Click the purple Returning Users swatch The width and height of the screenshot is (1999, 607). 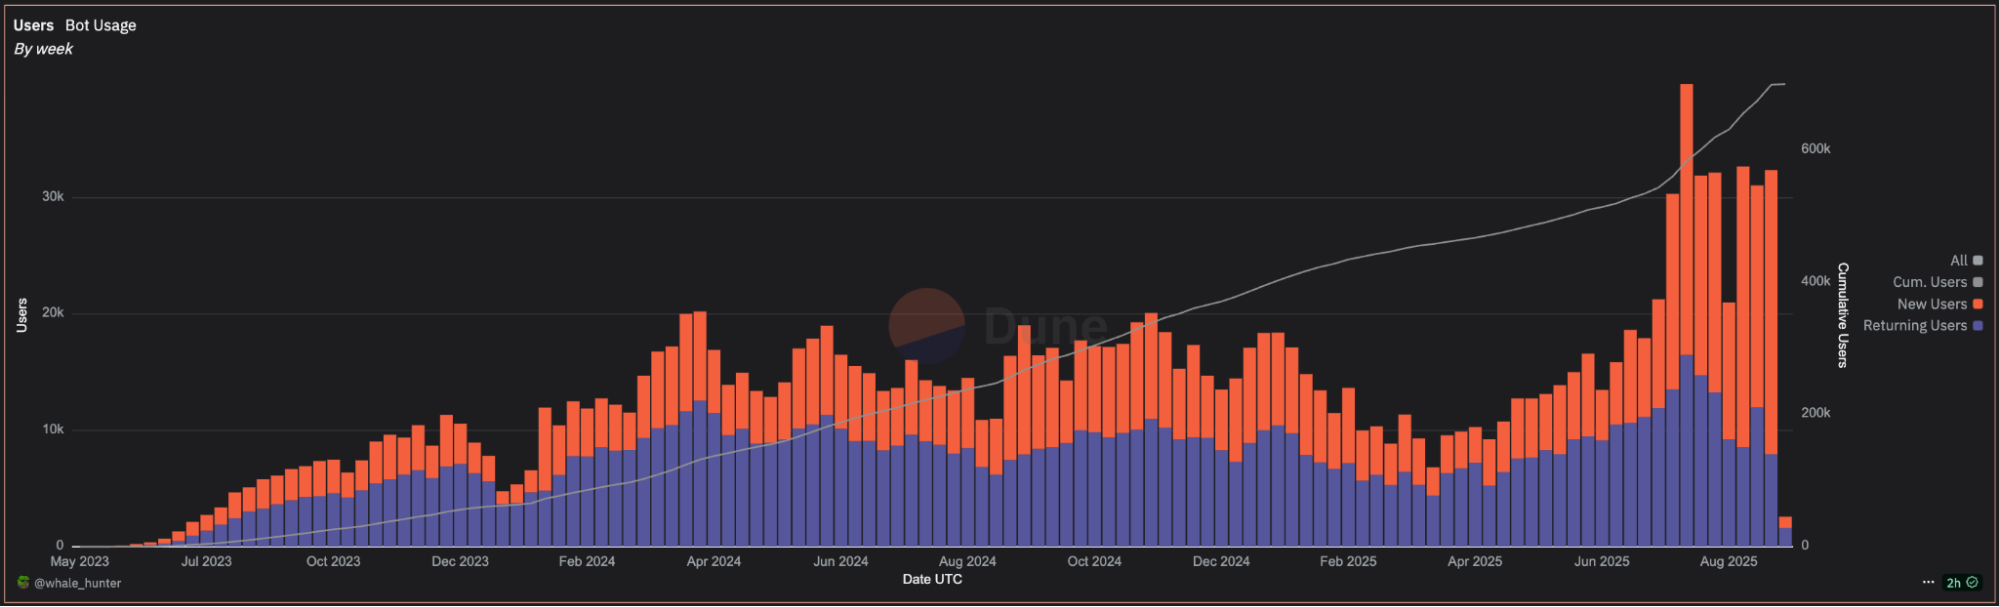[x=1977, y=325]
